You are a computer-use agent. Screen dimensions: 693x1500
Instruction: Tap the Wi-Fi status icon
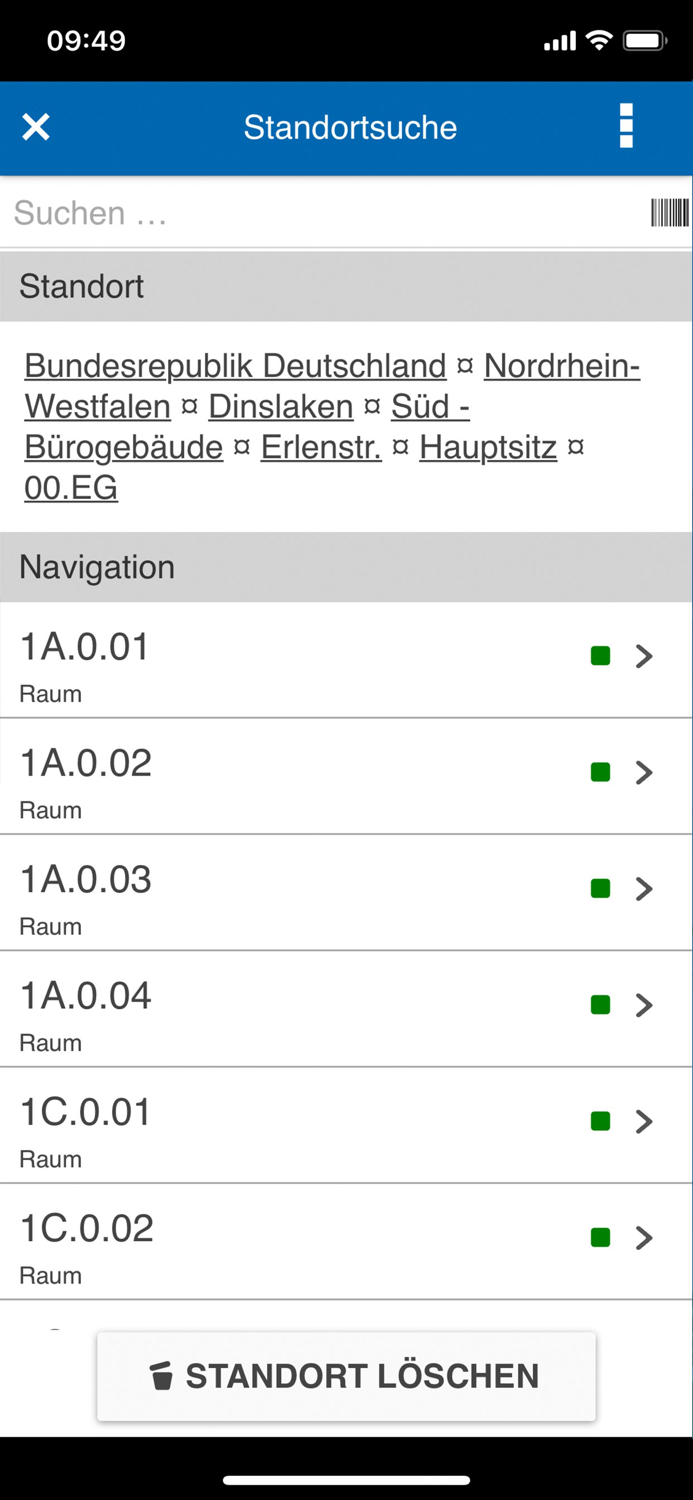coord(599,41)
